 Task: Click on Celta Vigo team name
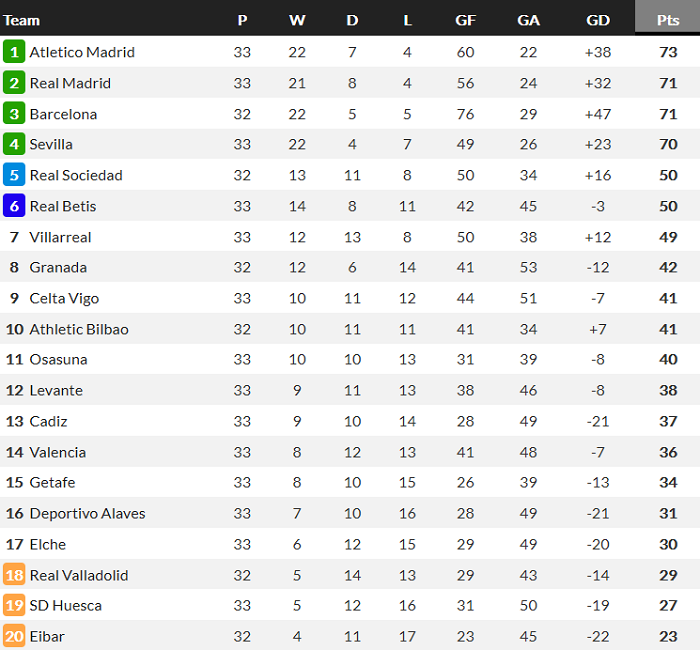[64, 298]
